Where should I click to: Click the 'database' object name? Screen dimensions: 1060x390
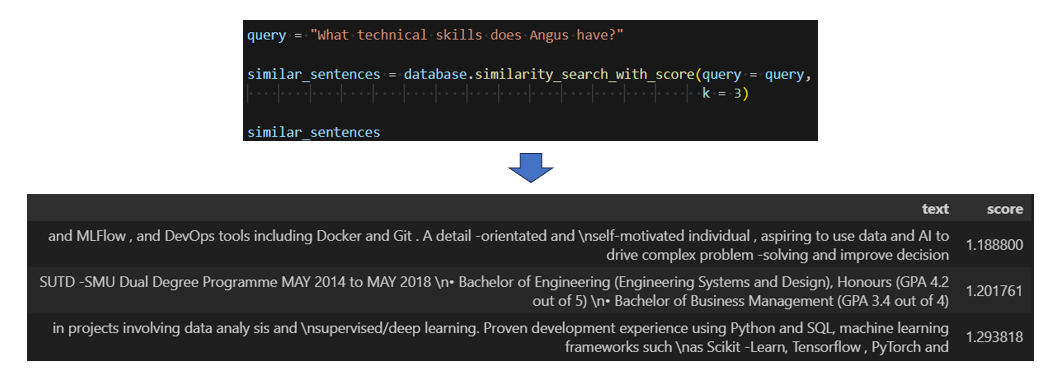pos(435,74)
